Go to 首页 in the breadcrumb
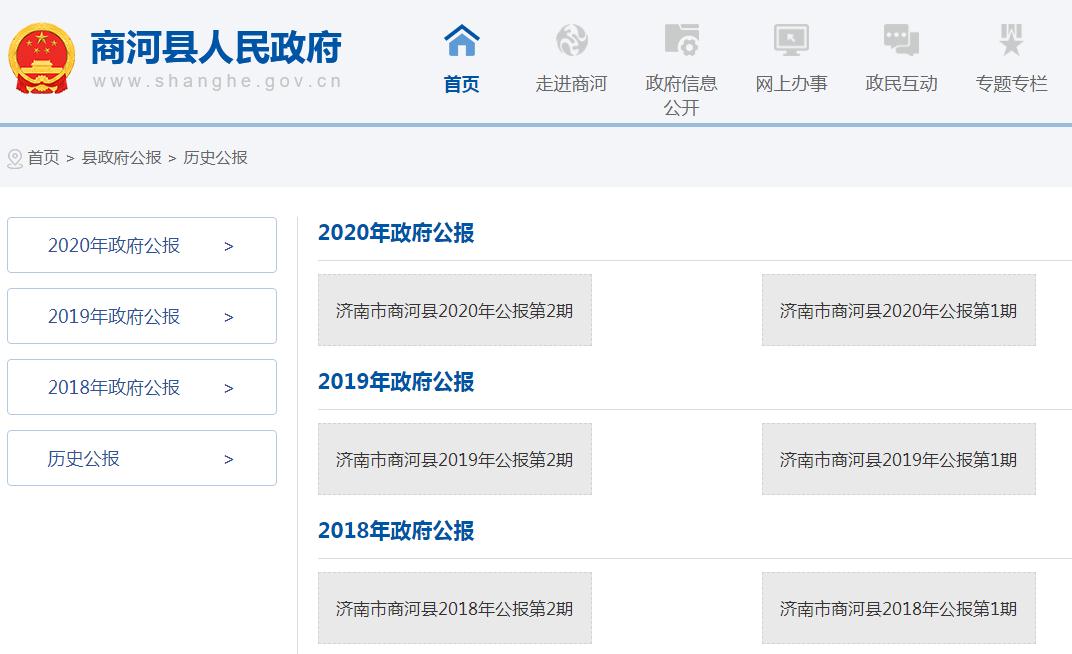The width and height of the screenshot is (1072, 654). (44, 158)
